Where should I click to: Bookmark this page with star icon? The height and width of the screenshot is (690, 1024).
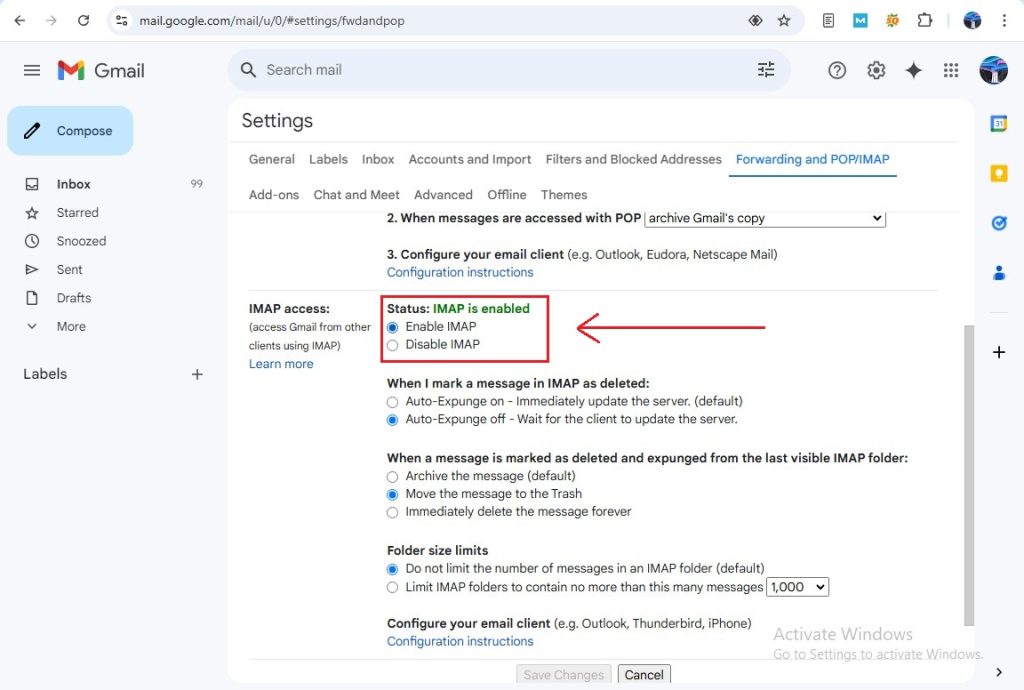[x=784, y=20]
